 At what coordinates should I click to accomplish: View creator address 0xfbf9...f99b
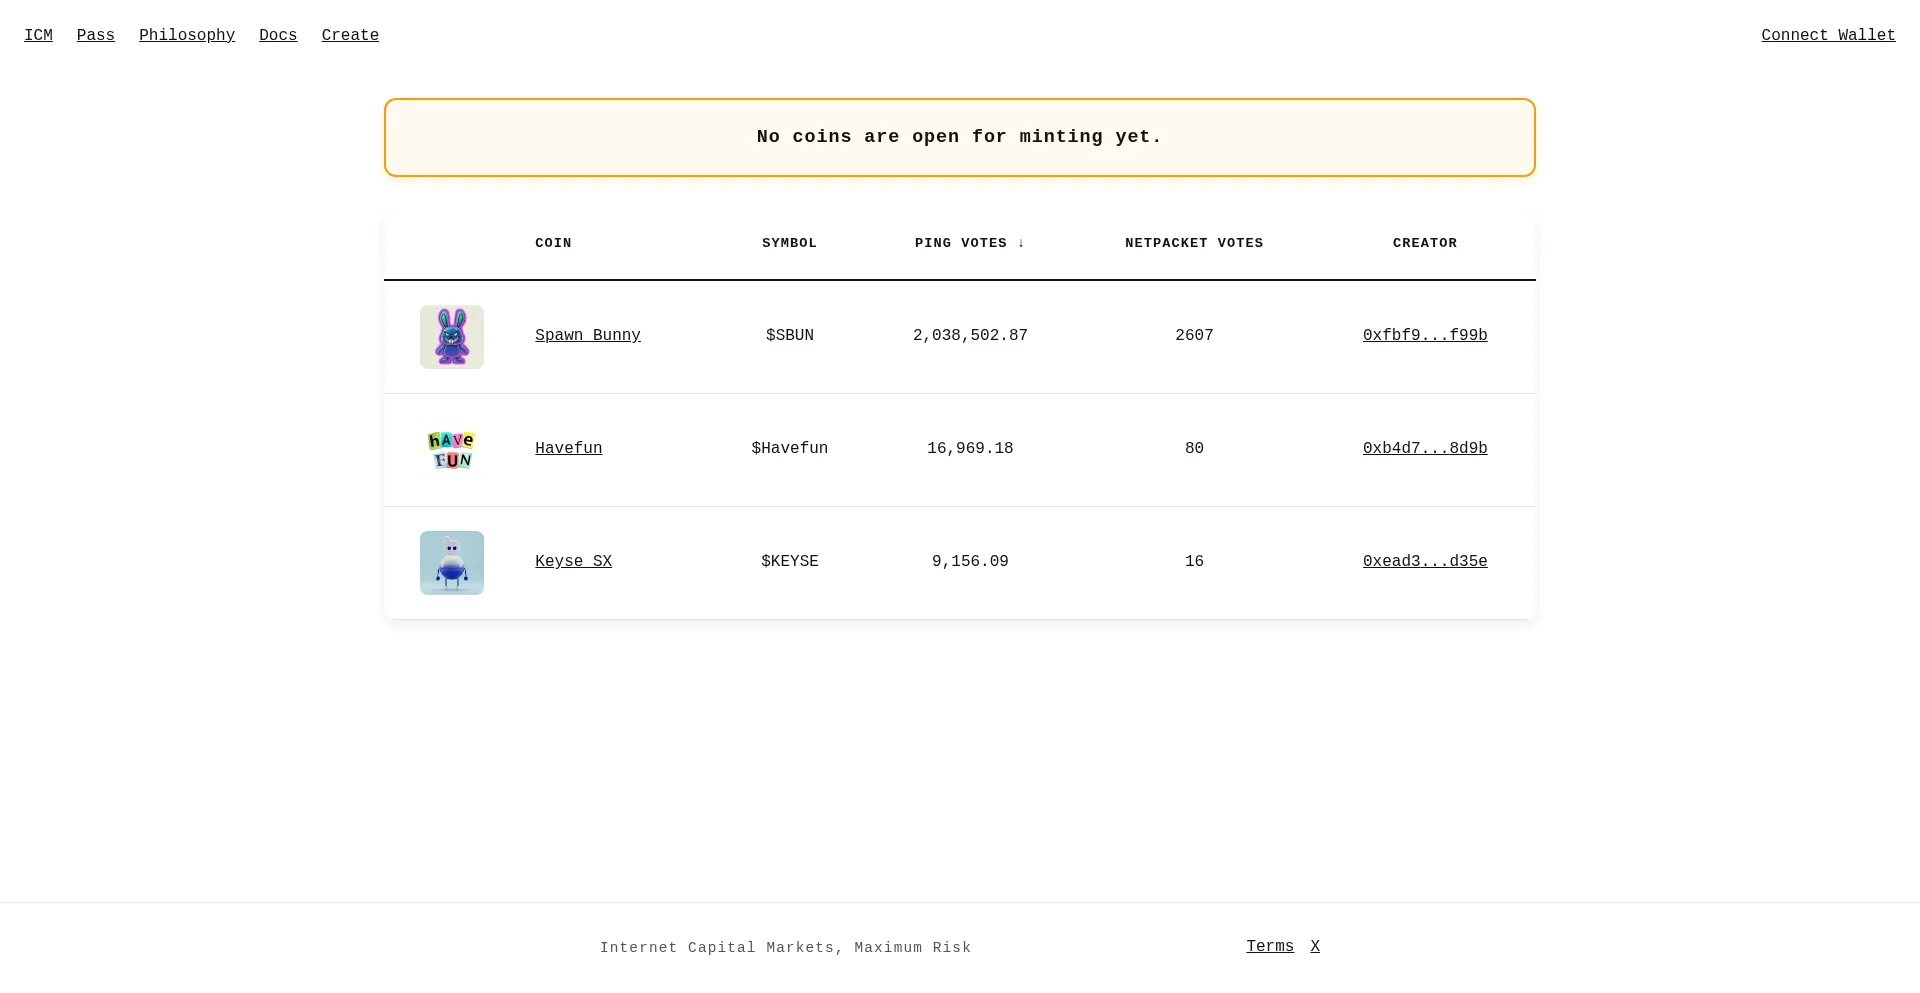coord(1425,336)
